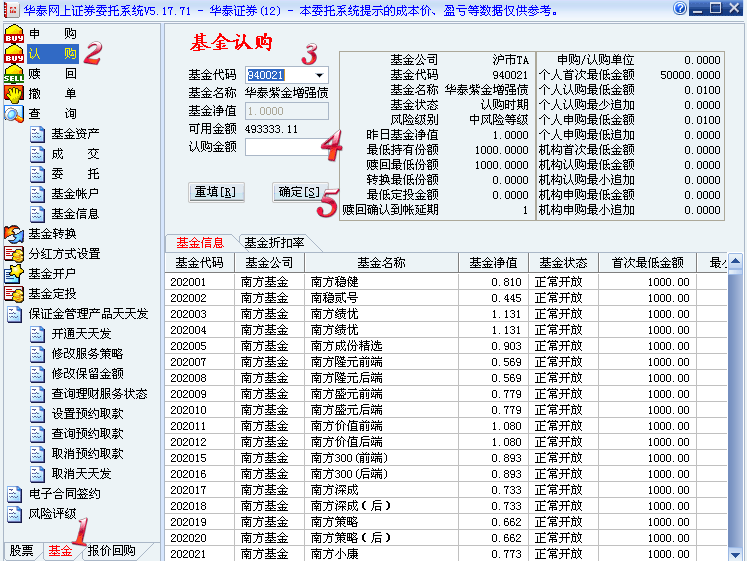The image size is (747, 561).
Task: Open the 报价回购 bottom tab
Action: pyautogui.click(x=111, y=550)
